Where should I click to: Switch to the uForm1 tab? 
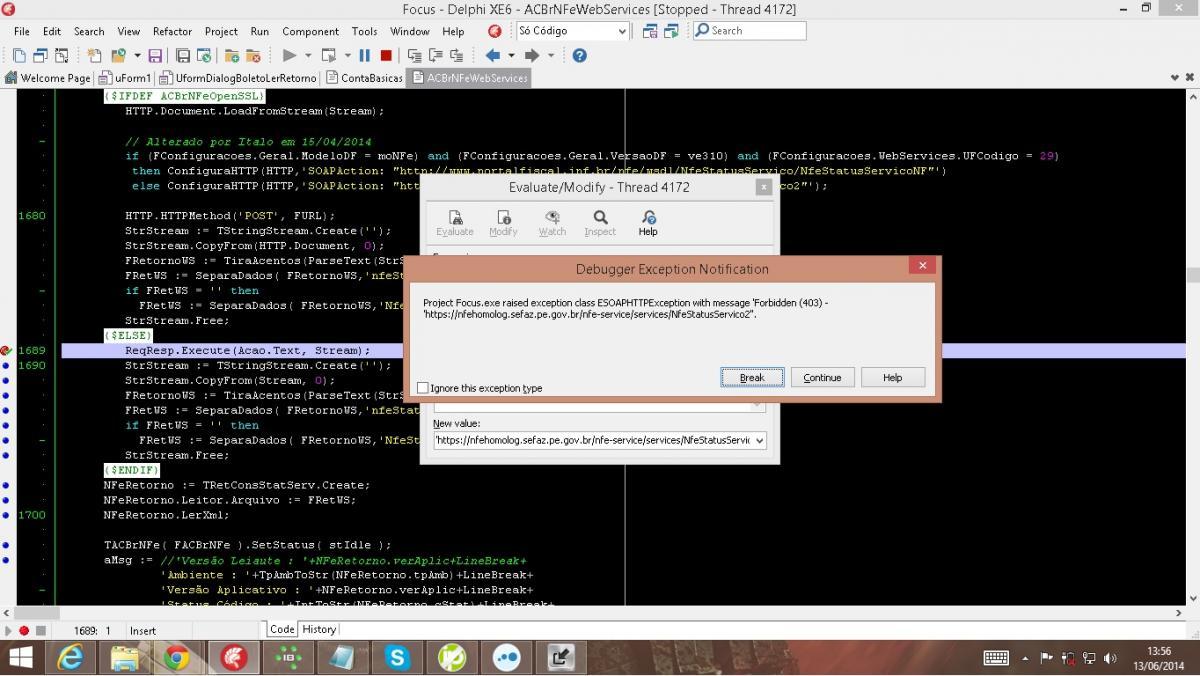point(124,78)
